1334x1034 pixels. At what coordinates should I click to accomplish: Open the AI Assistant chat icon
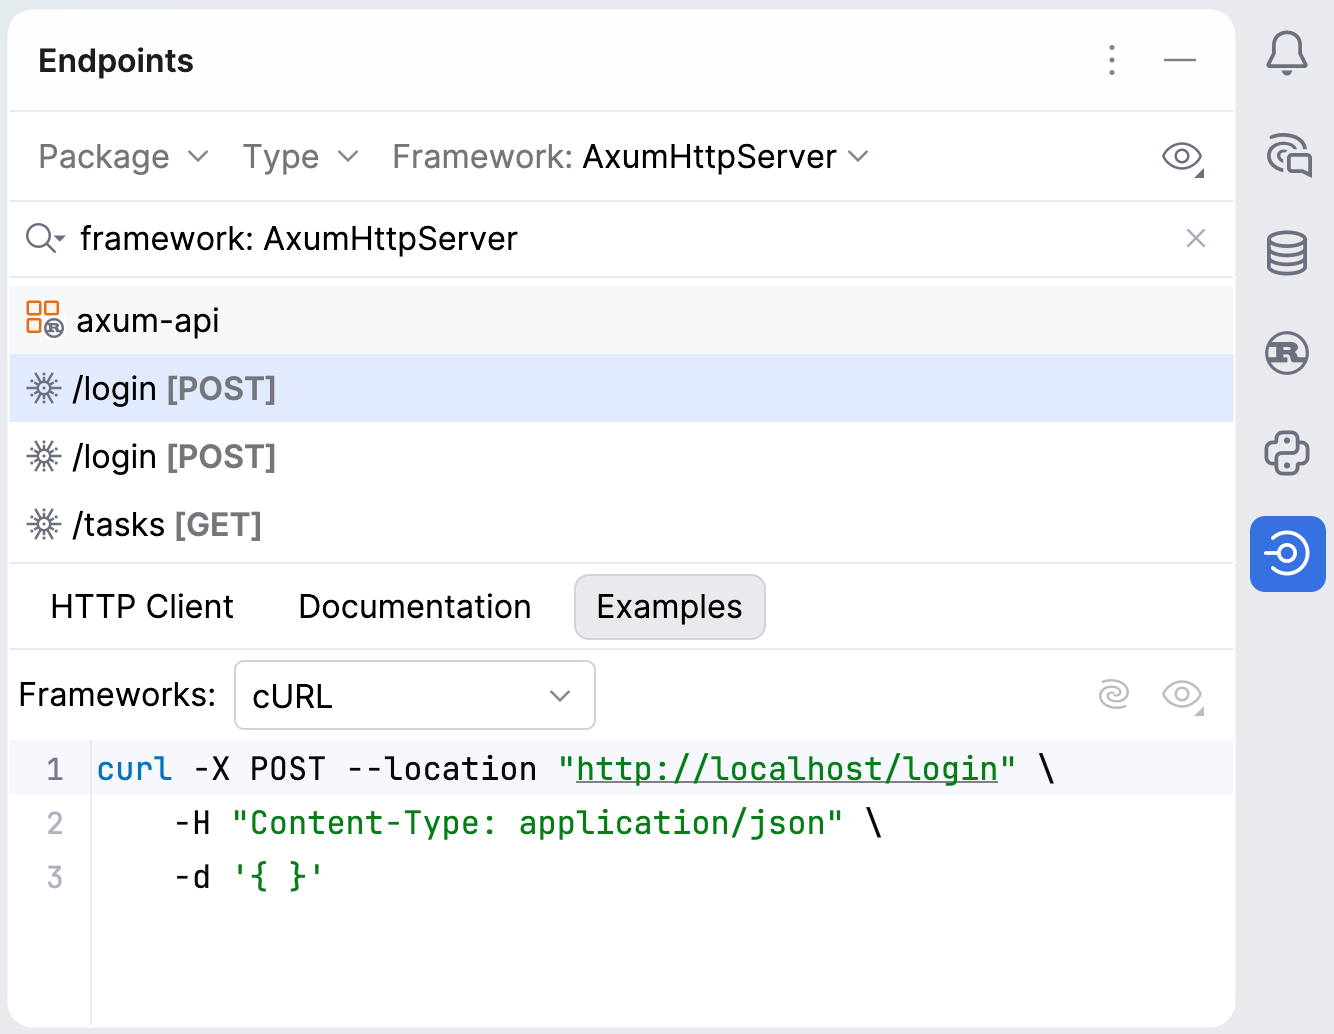point(1288,154)
